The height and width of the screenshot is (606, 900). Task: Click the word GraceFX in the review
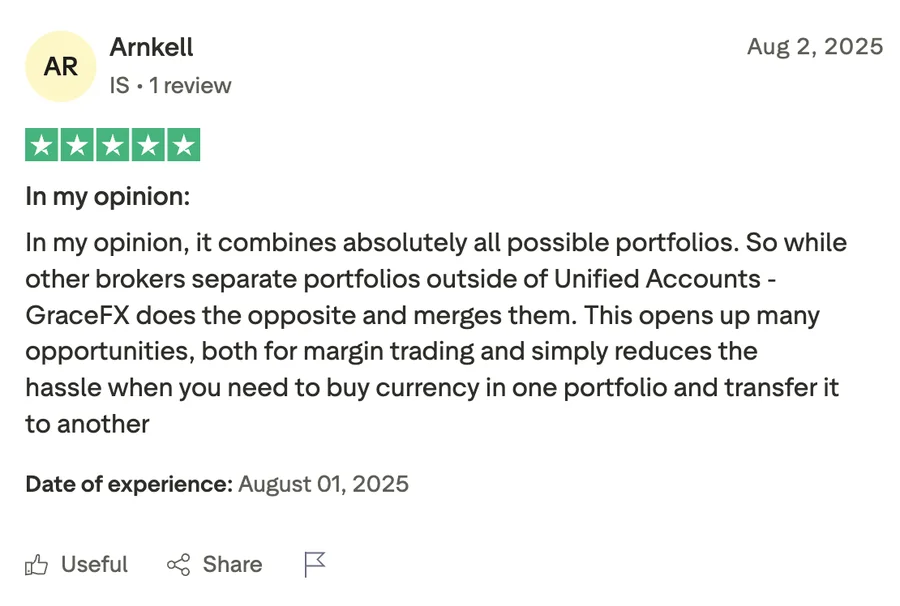tap(78, 316)
